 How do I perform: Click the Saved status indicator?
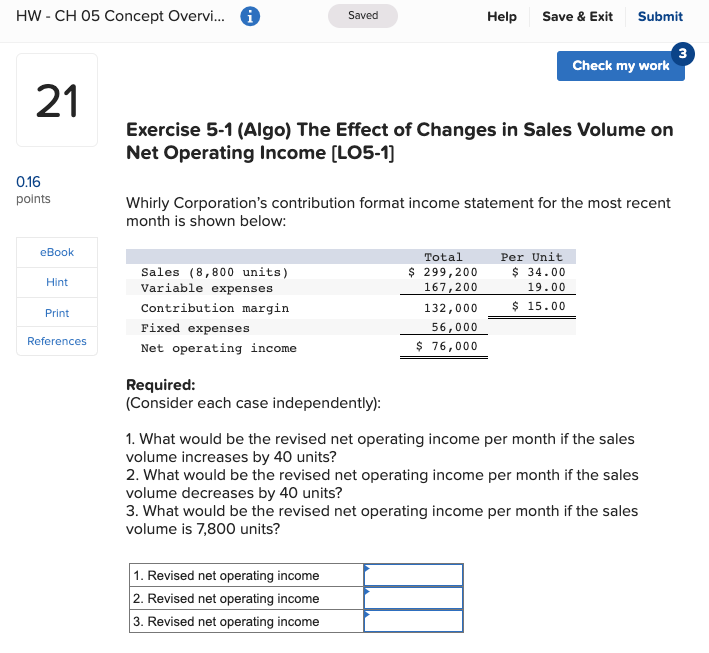tap(363, 16)
